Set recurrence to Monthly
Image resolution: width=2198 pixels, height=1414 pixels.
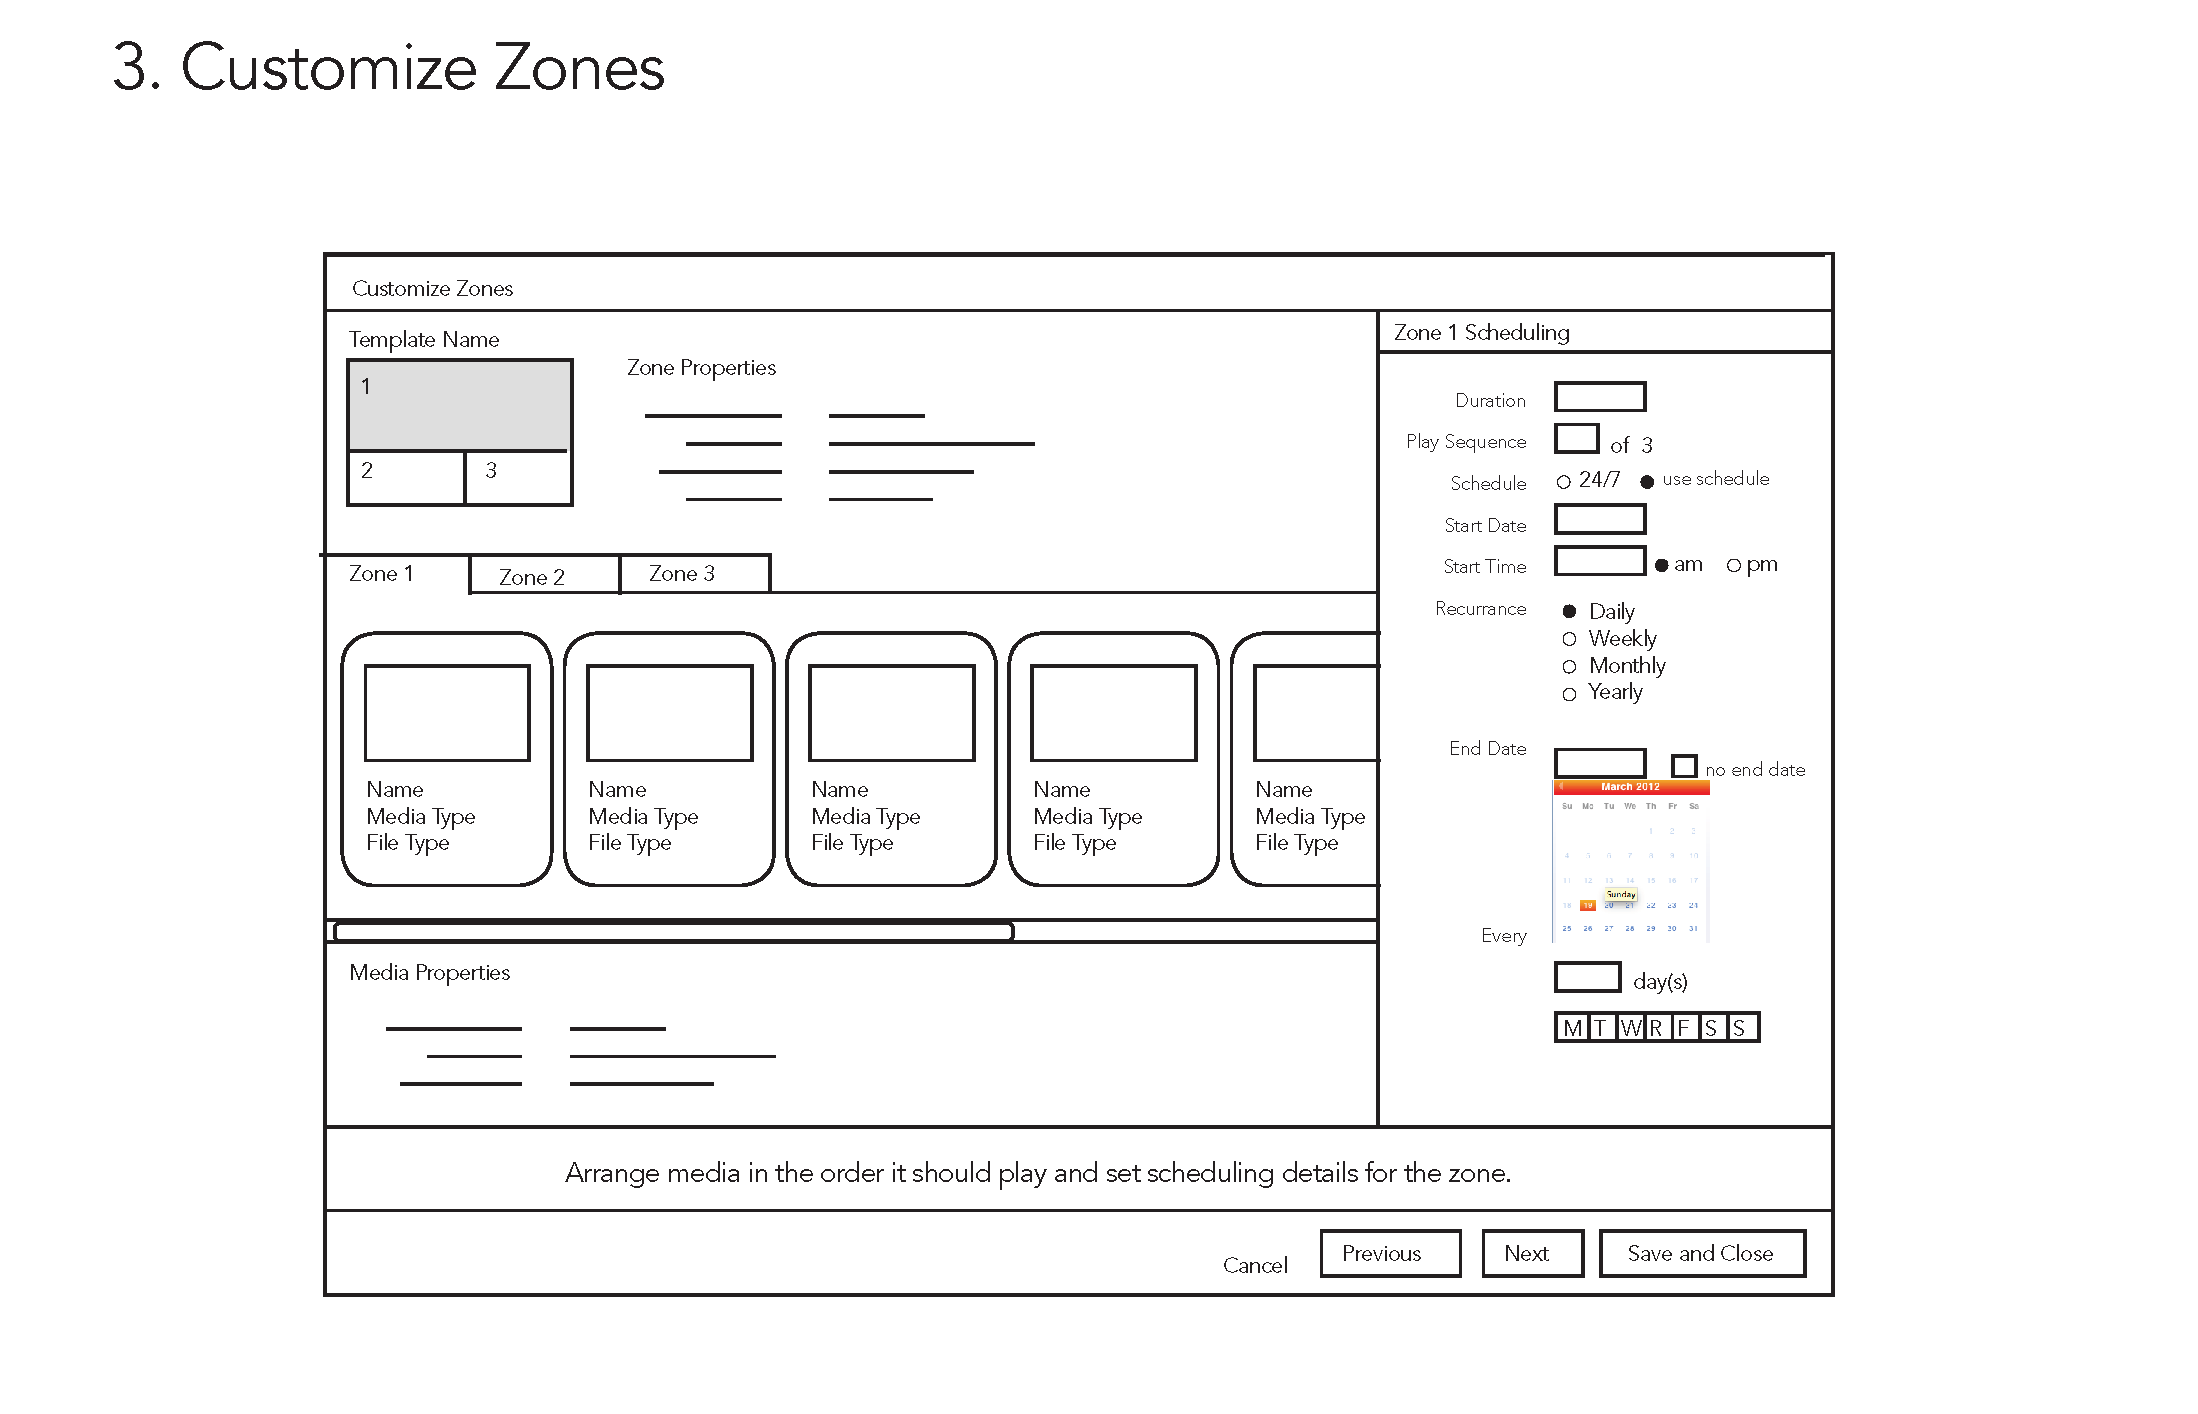1569,666
